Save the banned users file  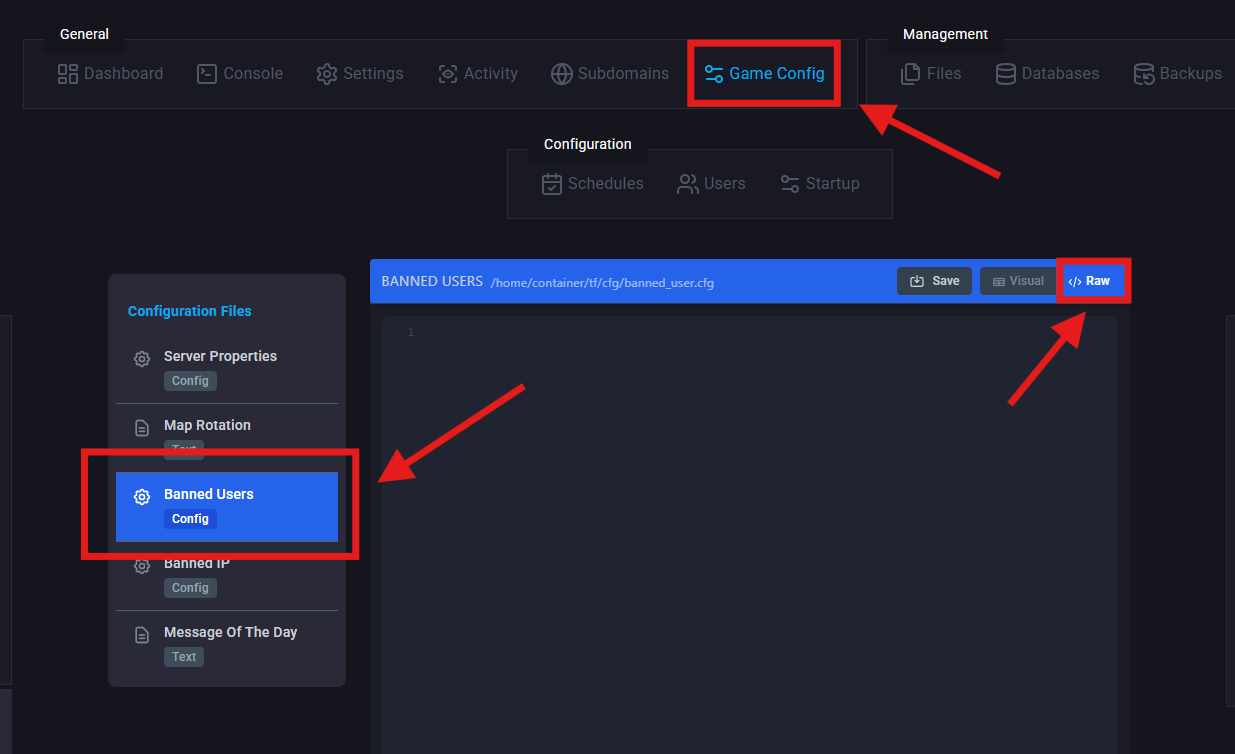pyautogui.click(x=934, y=281)
